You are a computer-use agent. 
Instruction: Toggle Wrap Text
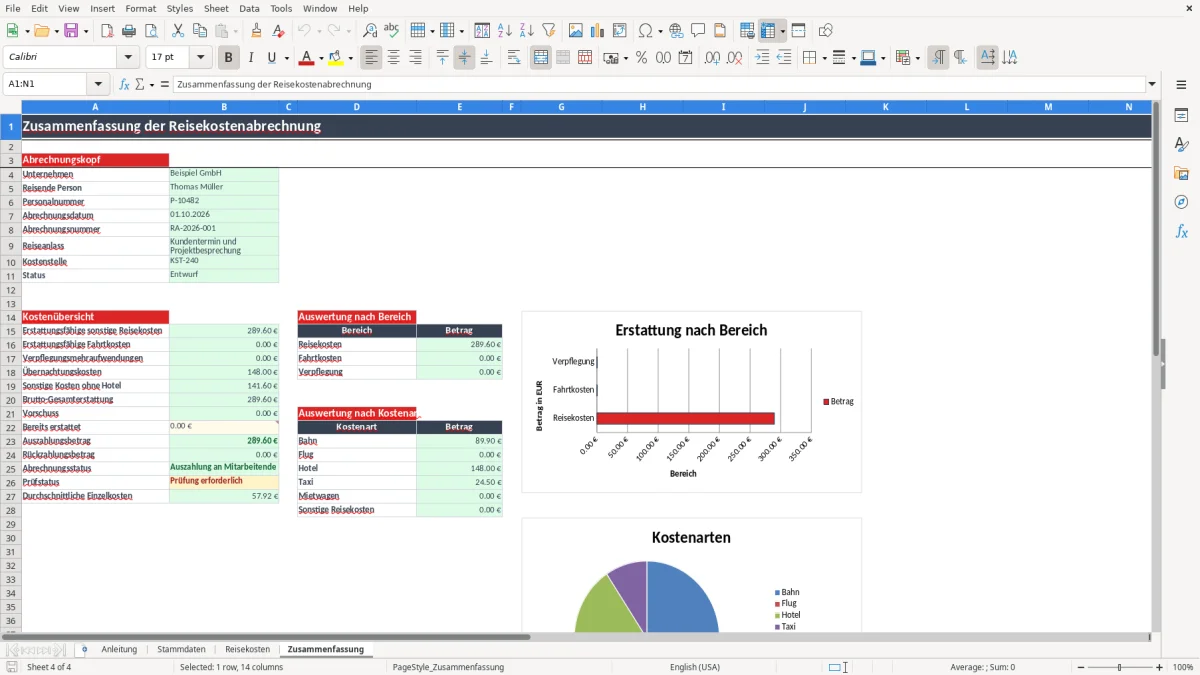tap(514, 58)
